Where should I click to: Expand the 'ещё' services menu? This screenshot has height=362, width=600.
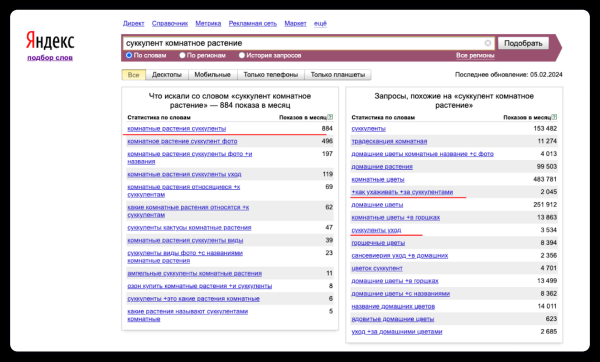(320, 23)
